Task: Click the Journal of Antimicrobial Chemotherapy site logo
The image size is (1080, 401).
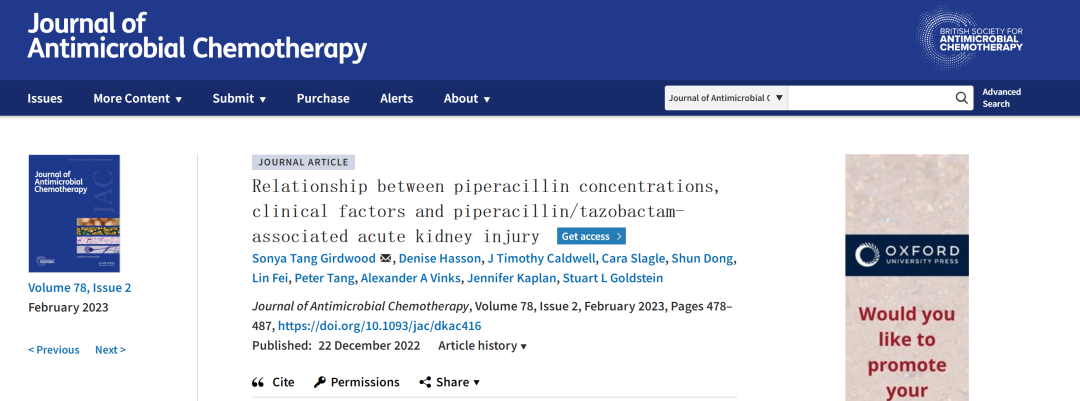Action: point(197,36)
